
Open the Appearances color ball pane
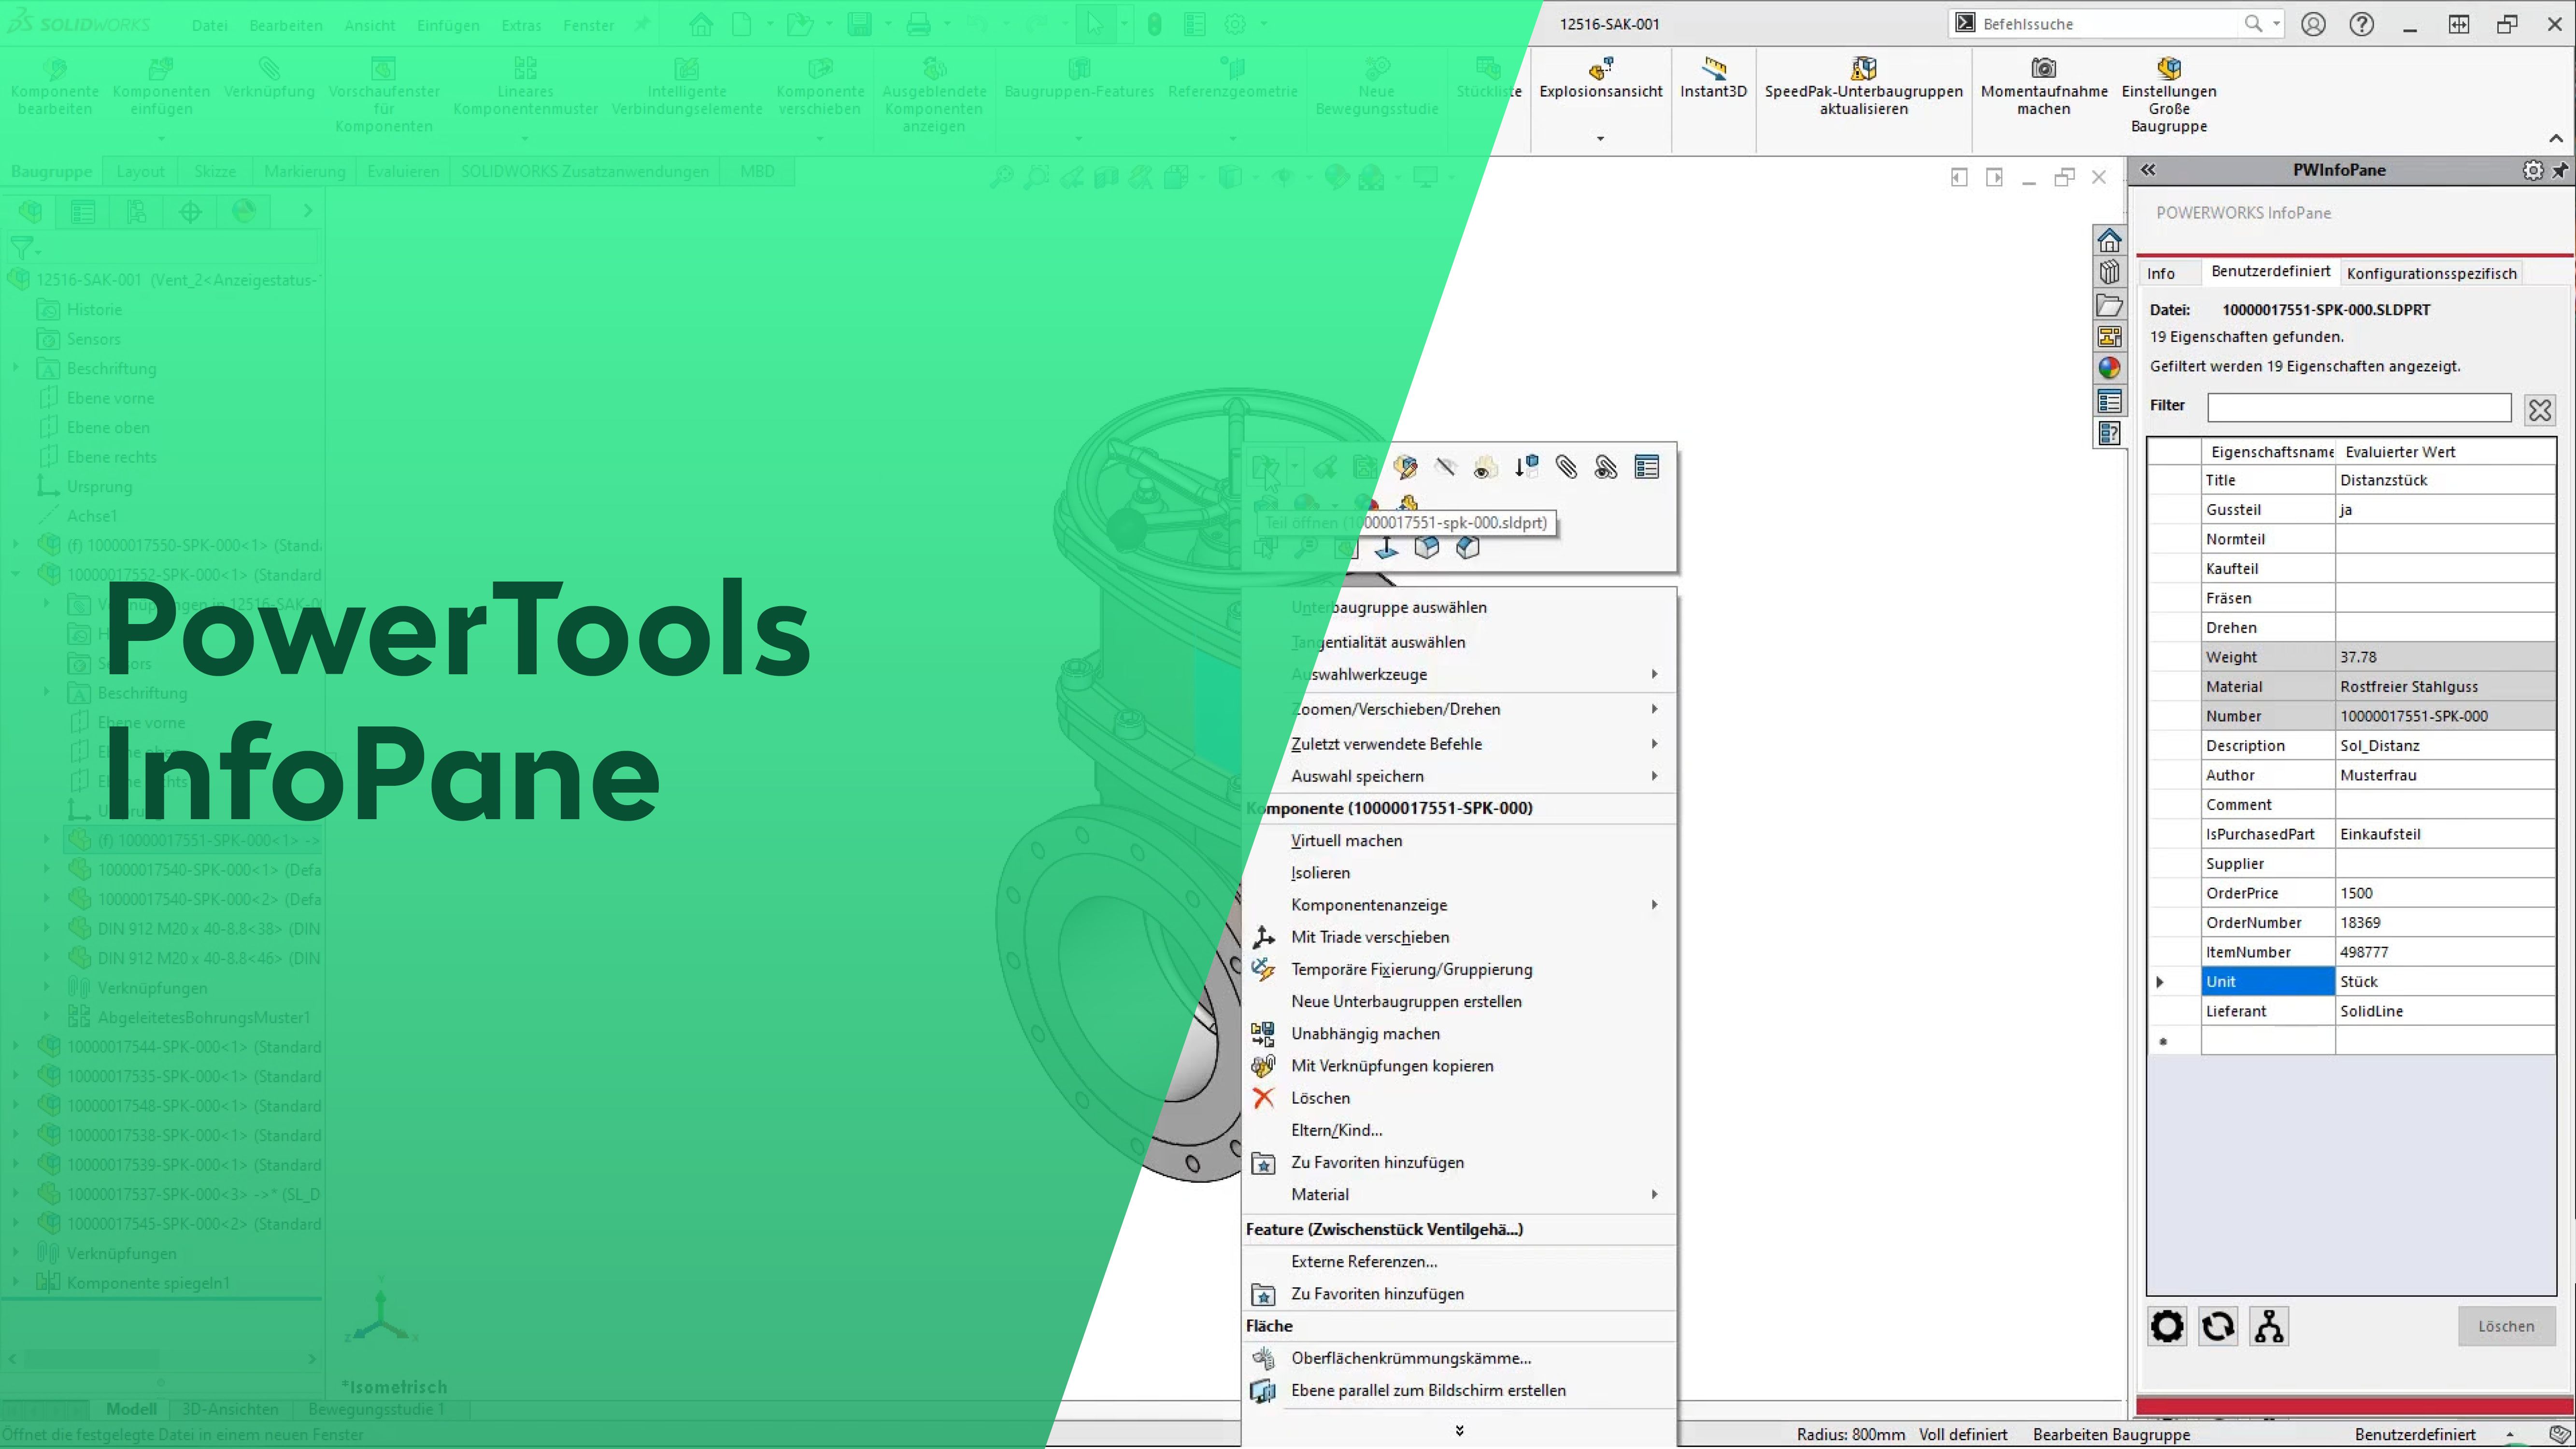click(x=2109, y=368)
